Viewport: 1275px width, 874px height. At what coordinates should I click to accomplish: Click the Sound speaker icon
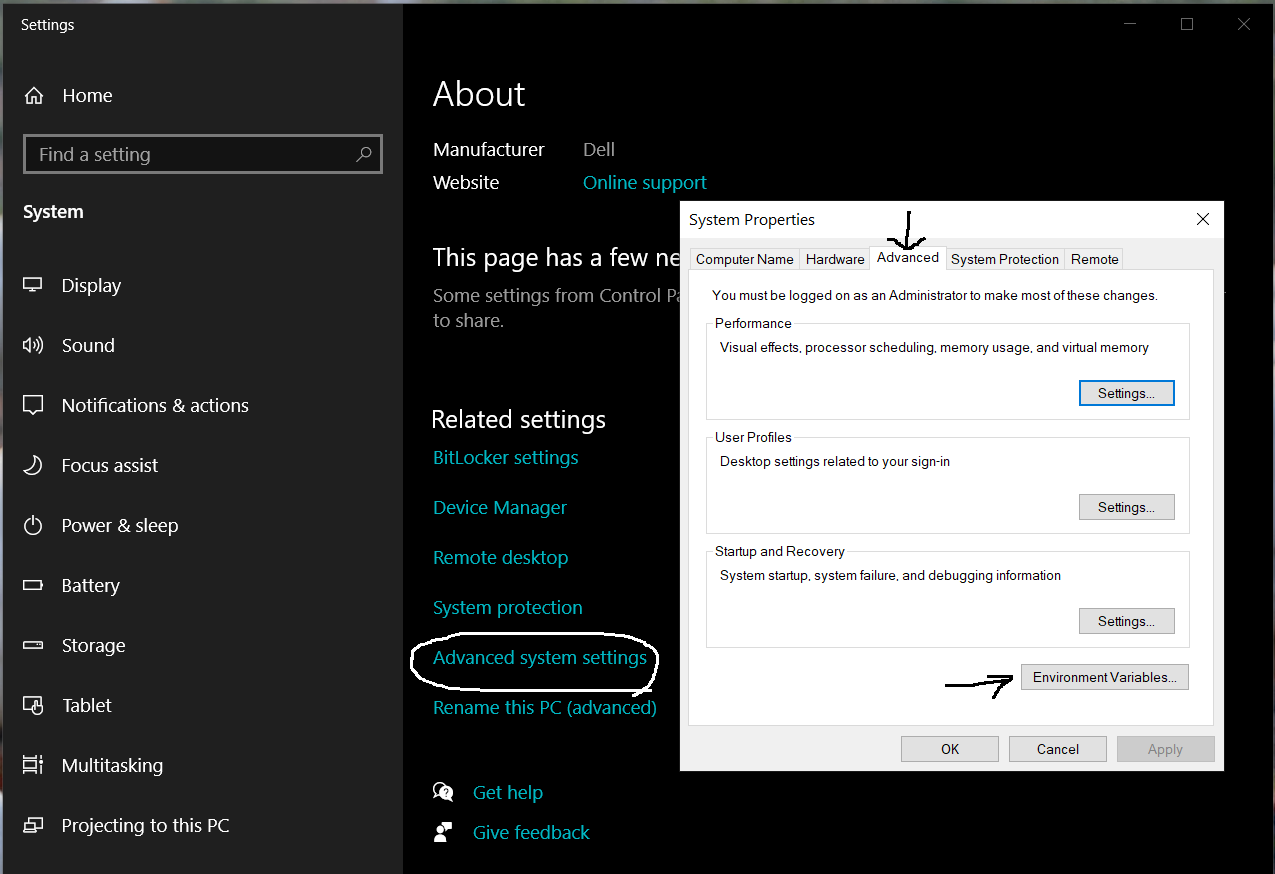[33, 345]
